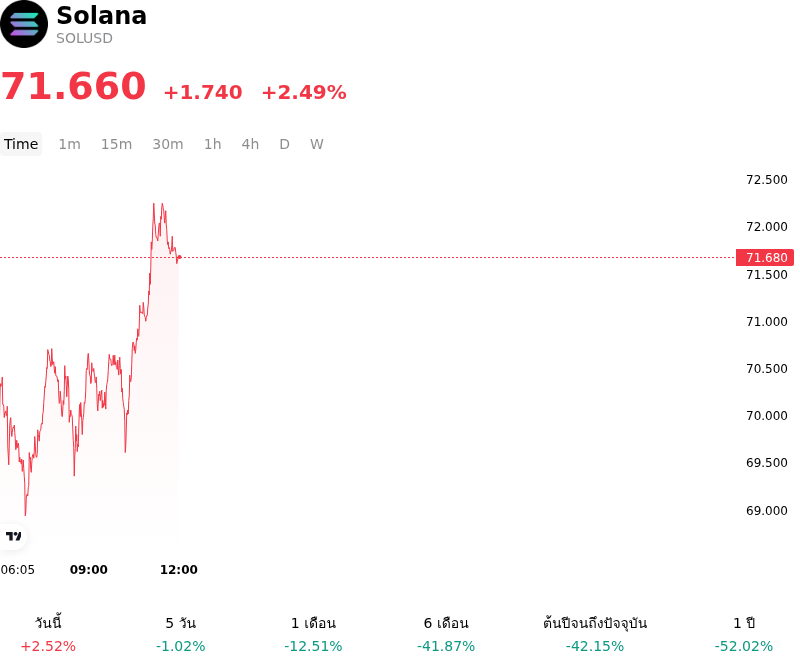
Task: Pick the 4h interval tab
Action: pyautogui.click(x=250, y=144)
